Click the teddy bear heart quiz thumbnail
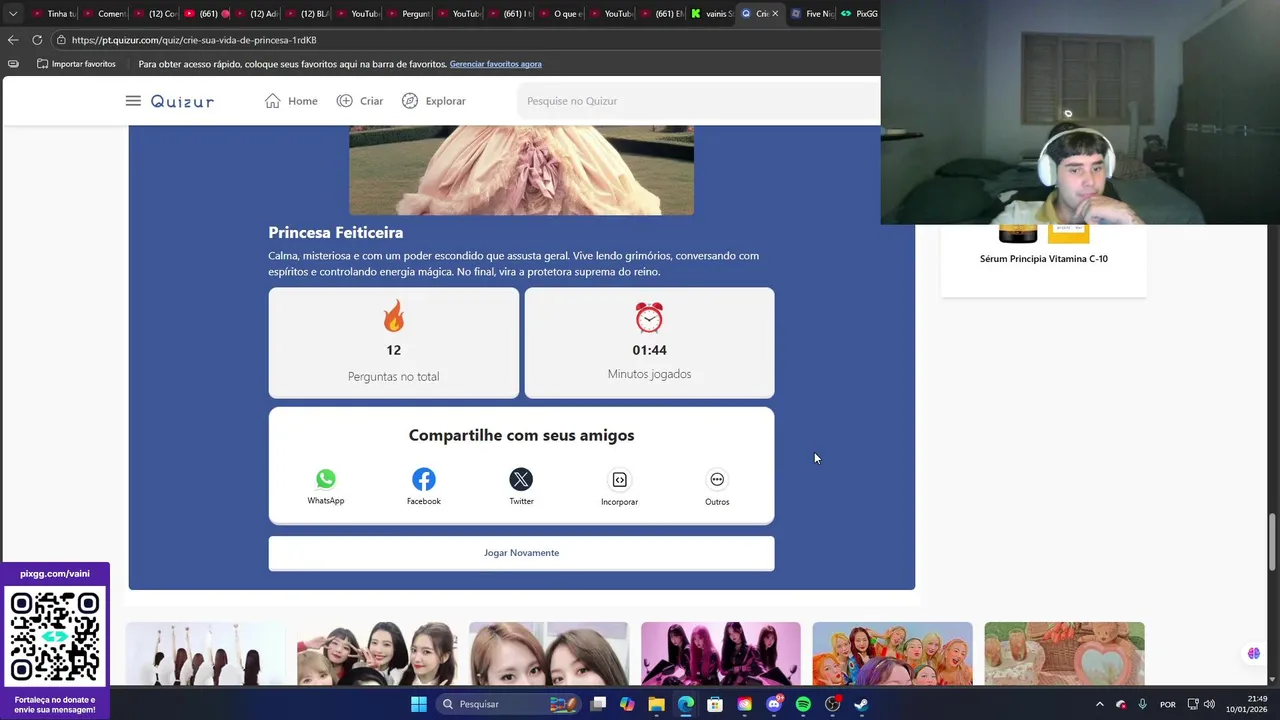 pyautogui.click(x=1064, y=653)
